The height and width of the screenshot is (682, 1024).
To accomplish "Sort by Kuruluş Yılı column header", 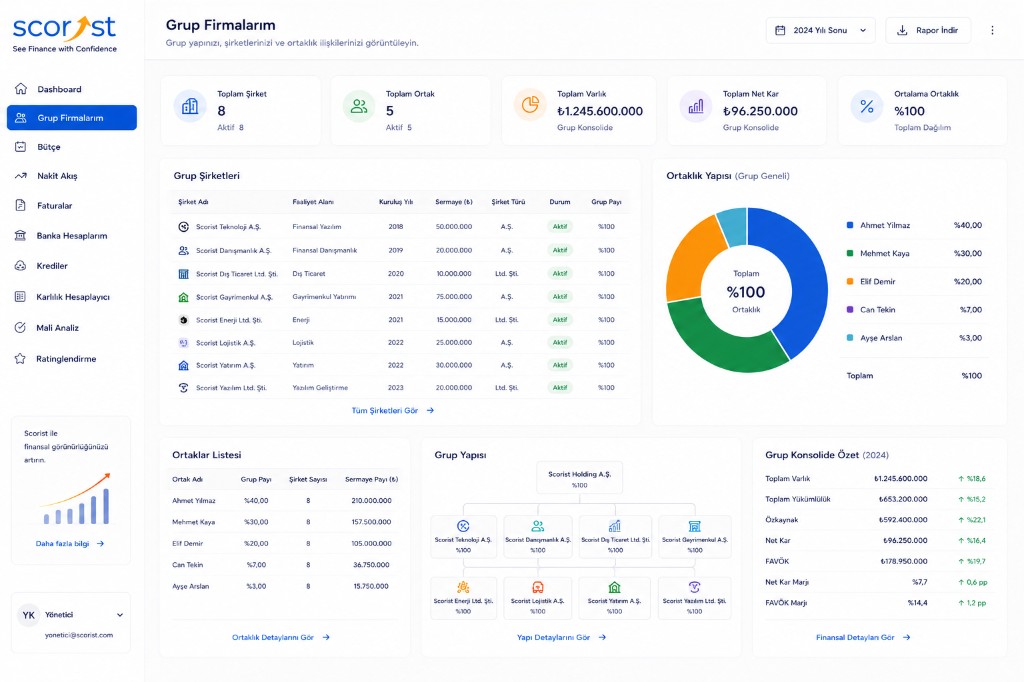I will 396,202.
